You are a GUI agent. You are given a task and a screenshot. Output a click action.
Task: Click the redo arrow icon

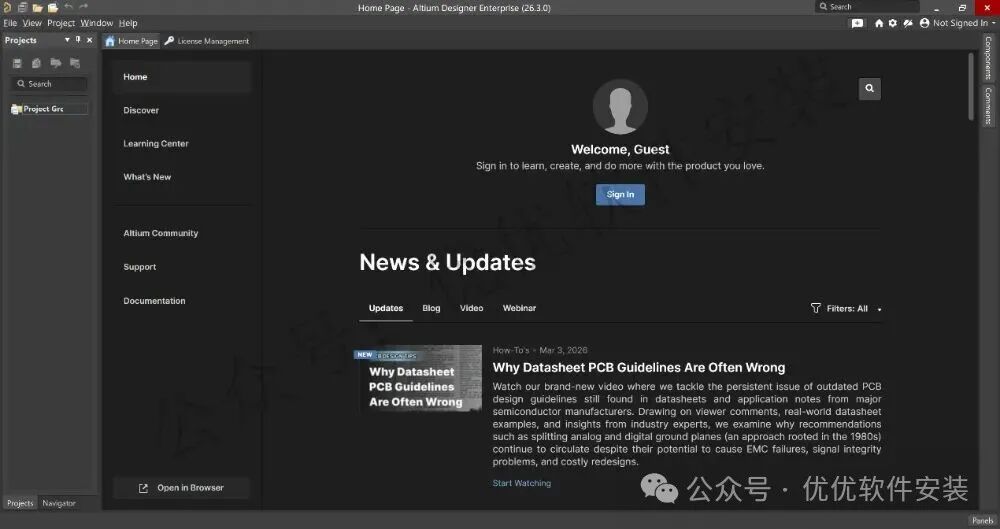pos(84,7)
